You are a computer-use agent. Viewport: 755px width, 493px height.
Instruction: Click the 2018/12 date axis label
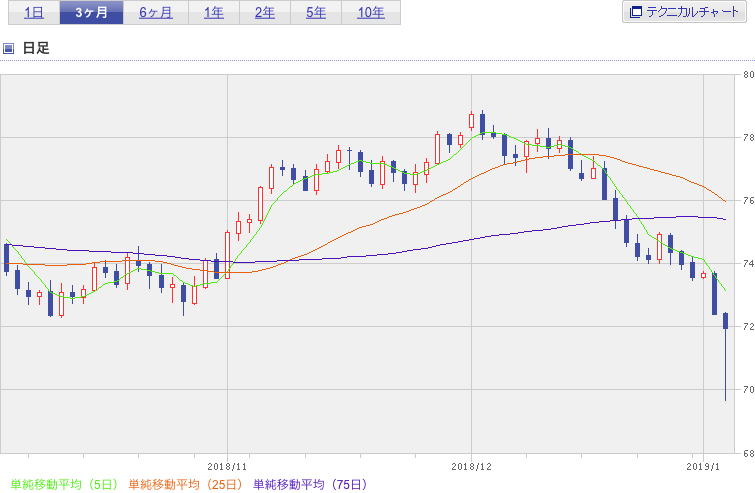471,467
